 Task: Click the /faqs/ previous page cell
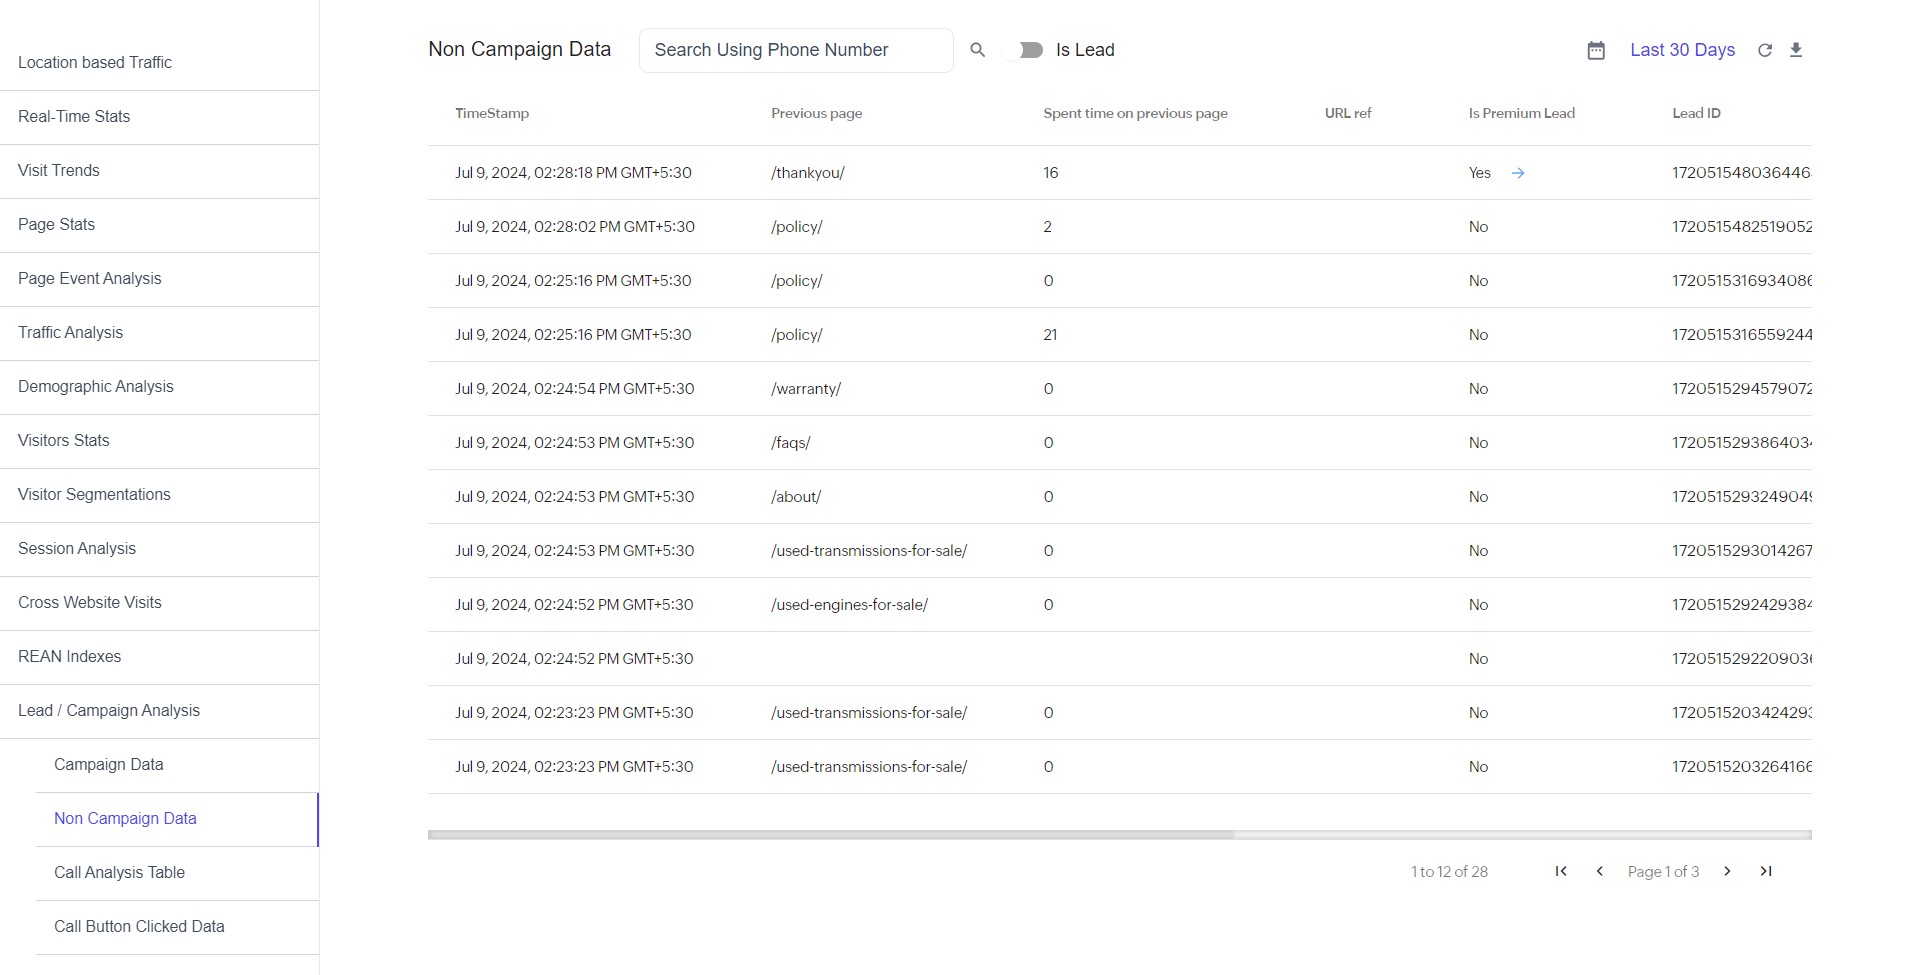point(791,443)
